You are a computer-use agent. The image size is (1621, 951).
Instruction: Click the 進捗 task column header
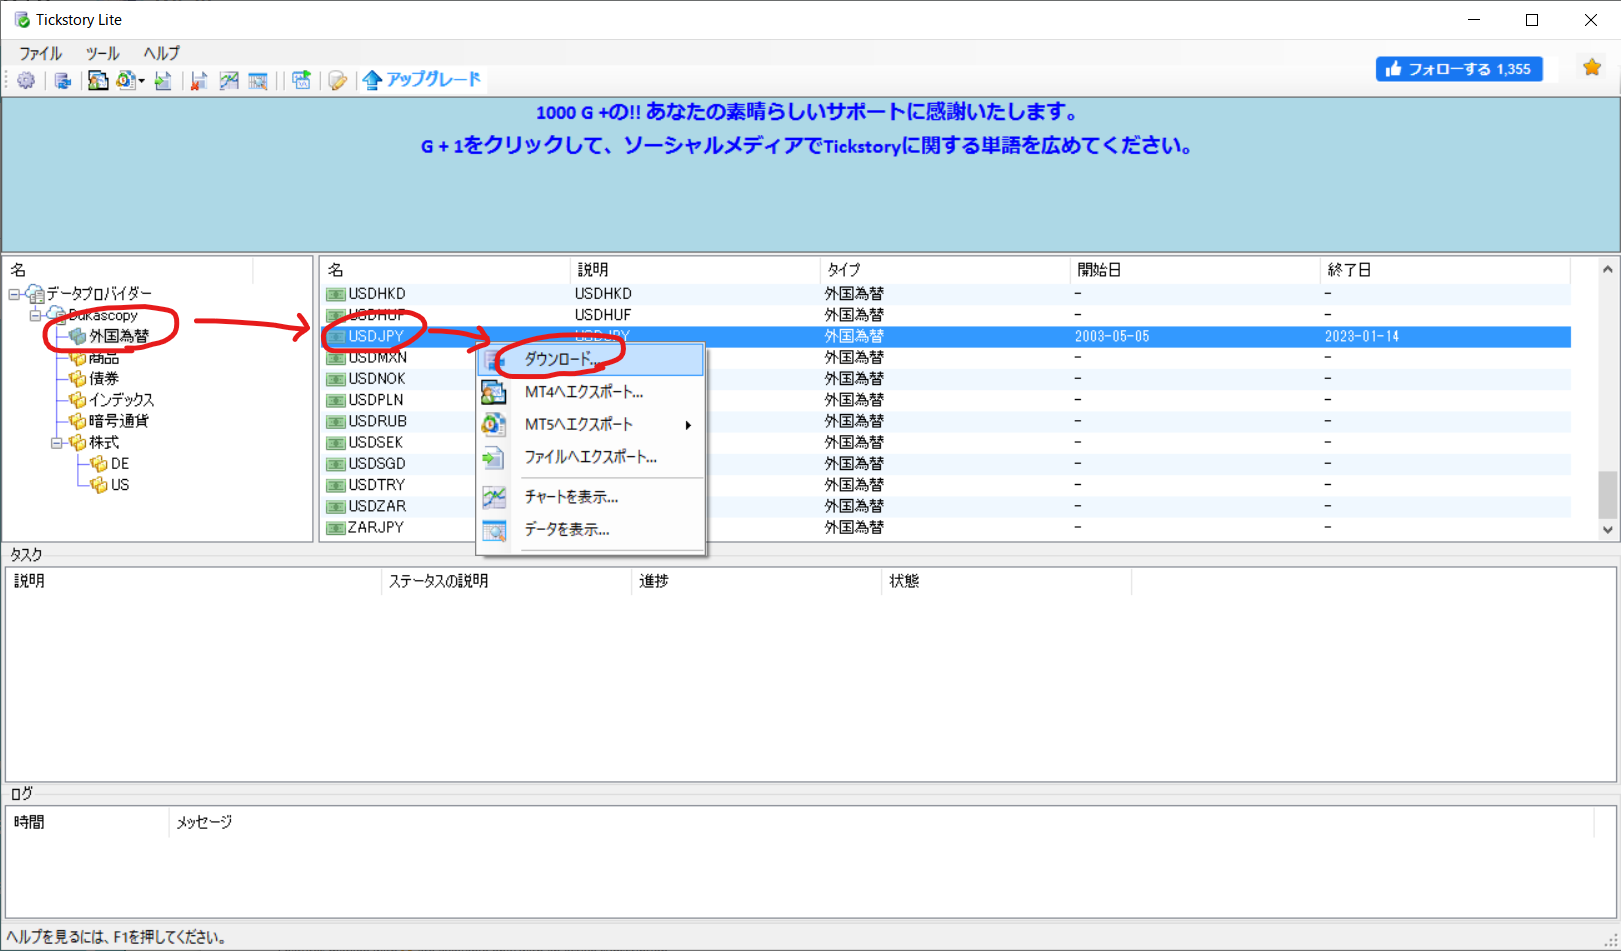pyautogui.click(x=756, y=581)
